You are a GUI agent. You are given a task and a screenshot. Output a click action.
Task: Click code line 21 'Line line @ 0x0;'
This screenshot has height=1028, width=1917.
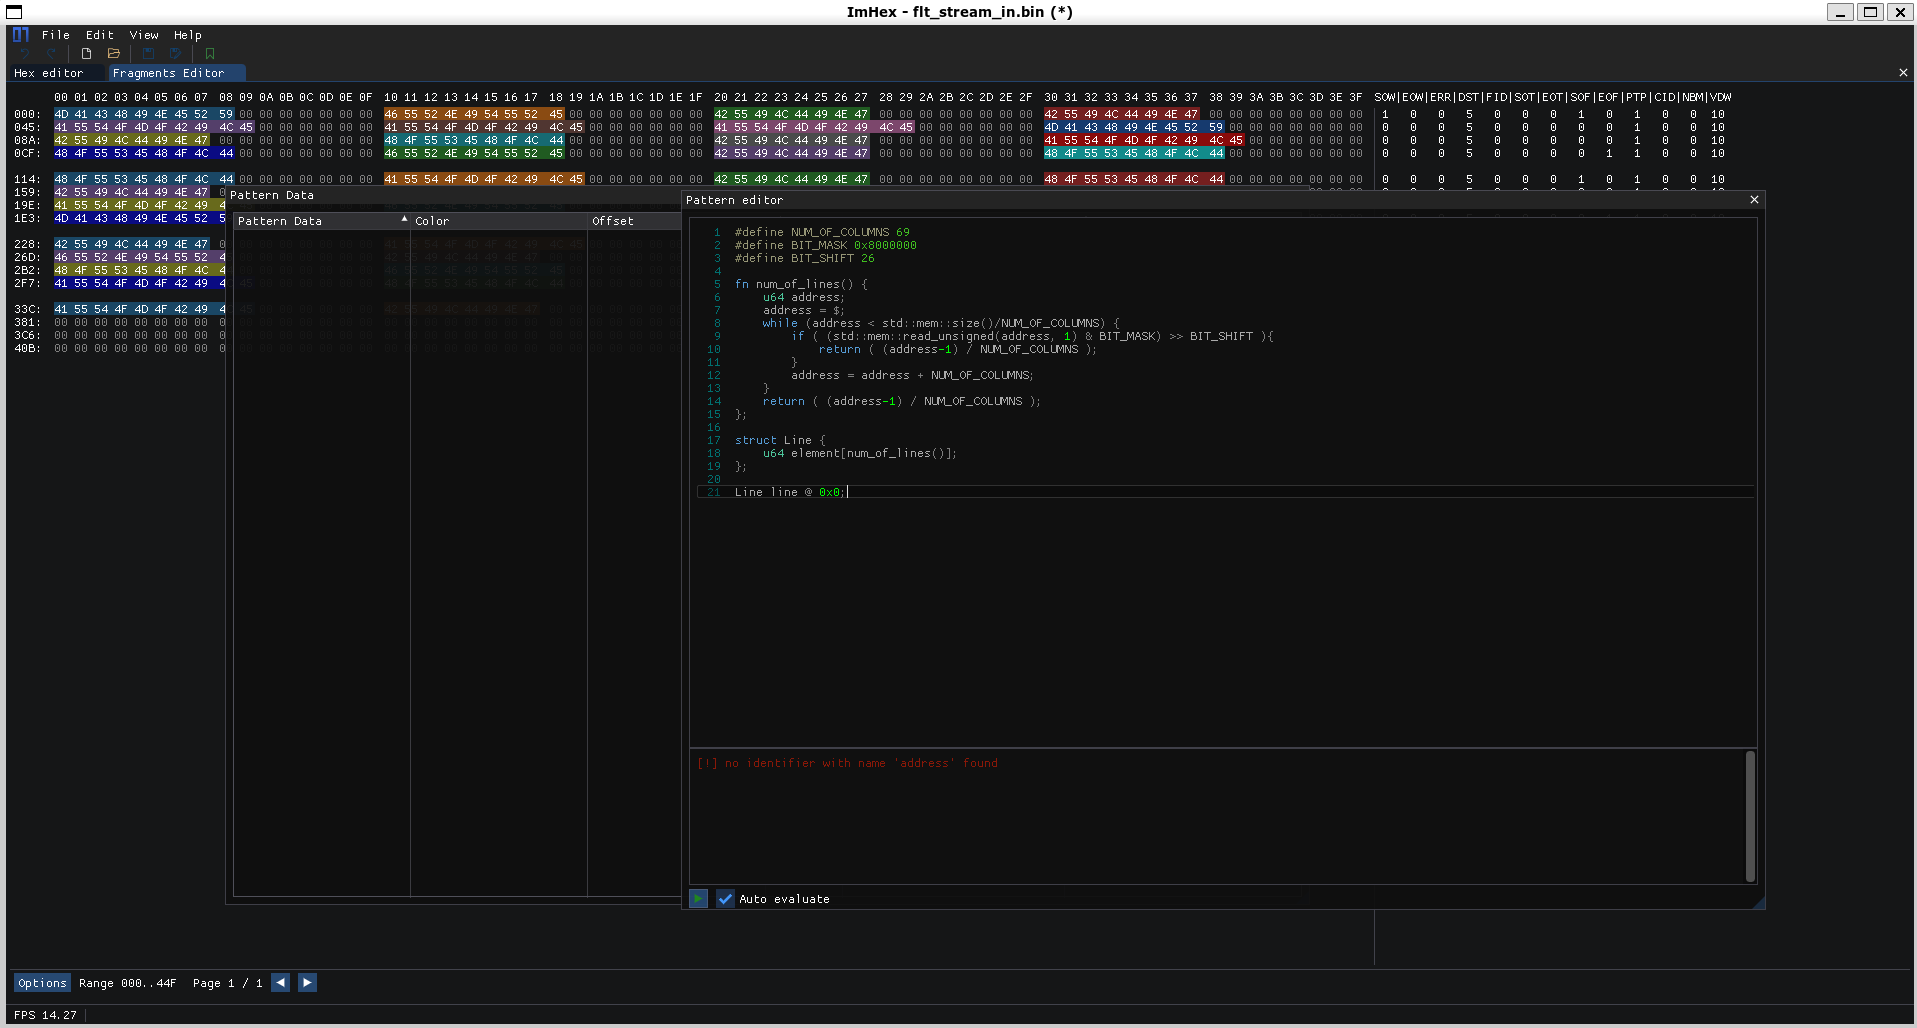(x=790, y=492)
